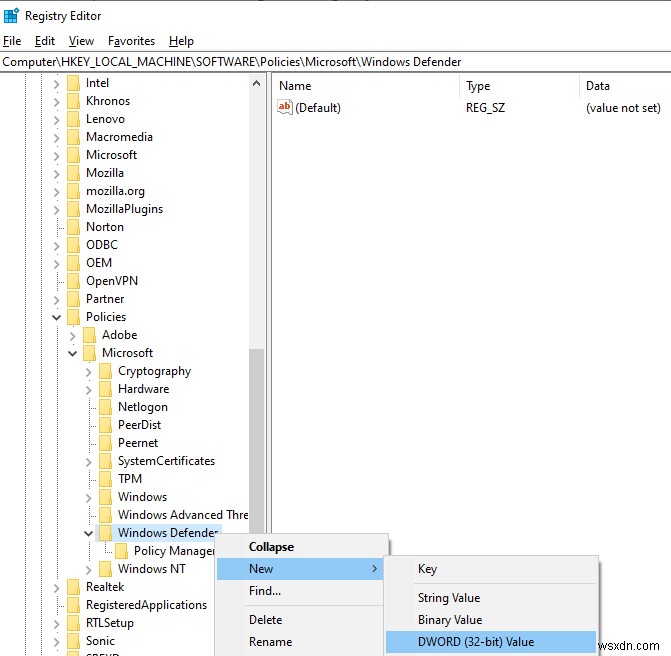Open the Help menu
This screenshot has width=671, height=656.
coord(181,41)
